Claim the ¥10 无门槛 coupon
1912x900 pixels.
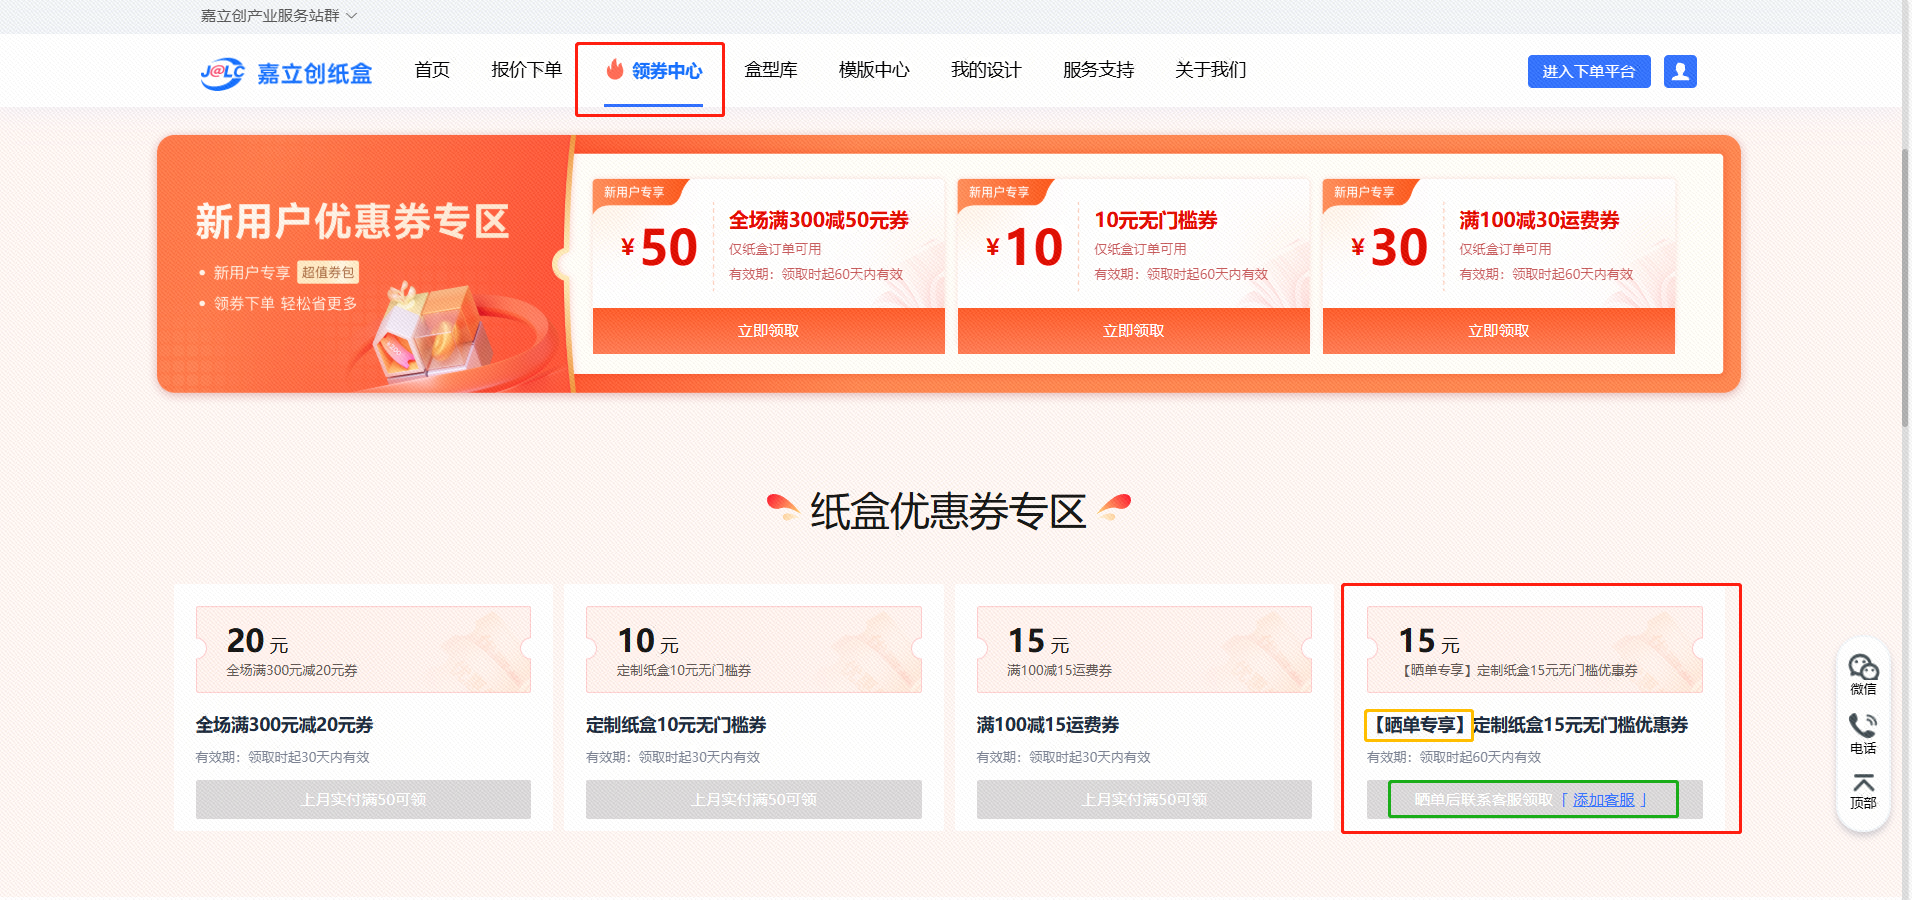[x=1133, y=331]
